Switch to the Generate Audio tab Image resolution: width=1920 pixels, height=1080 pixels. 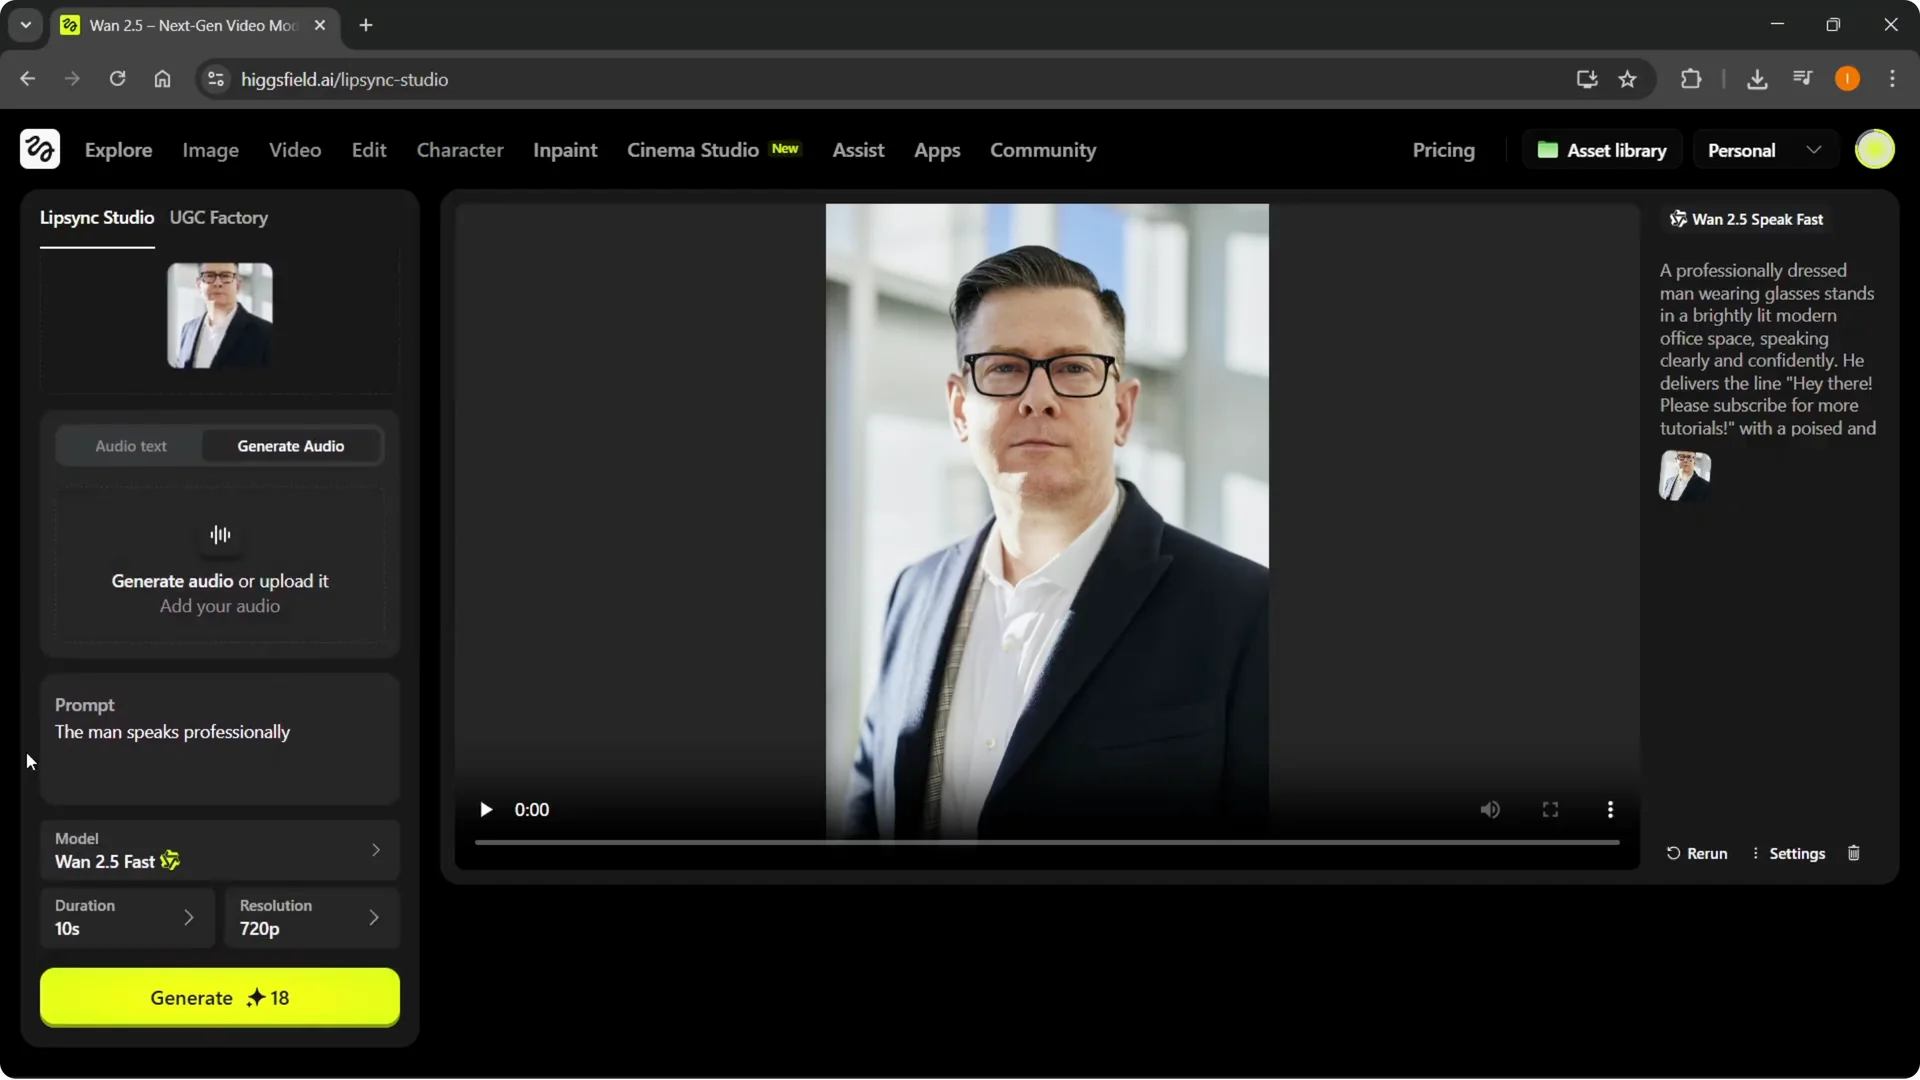pos(290,446)
